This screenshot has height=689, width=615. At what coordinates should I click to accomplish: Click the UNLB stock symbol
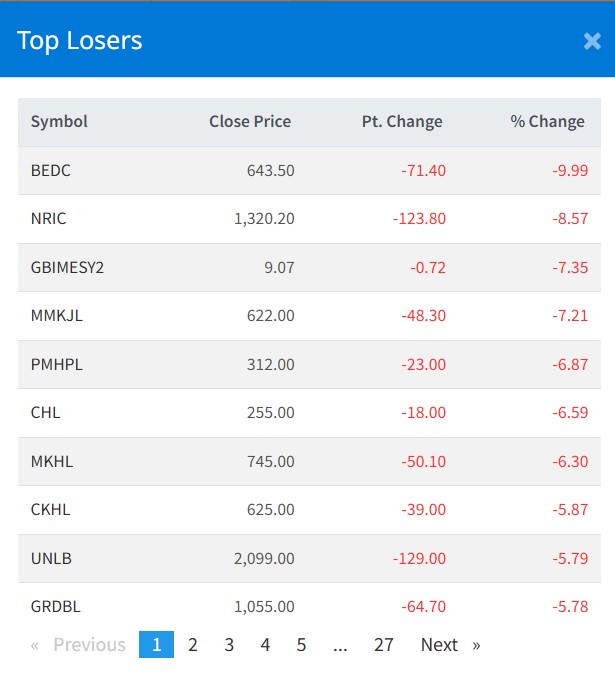click(x=51, y=558)
